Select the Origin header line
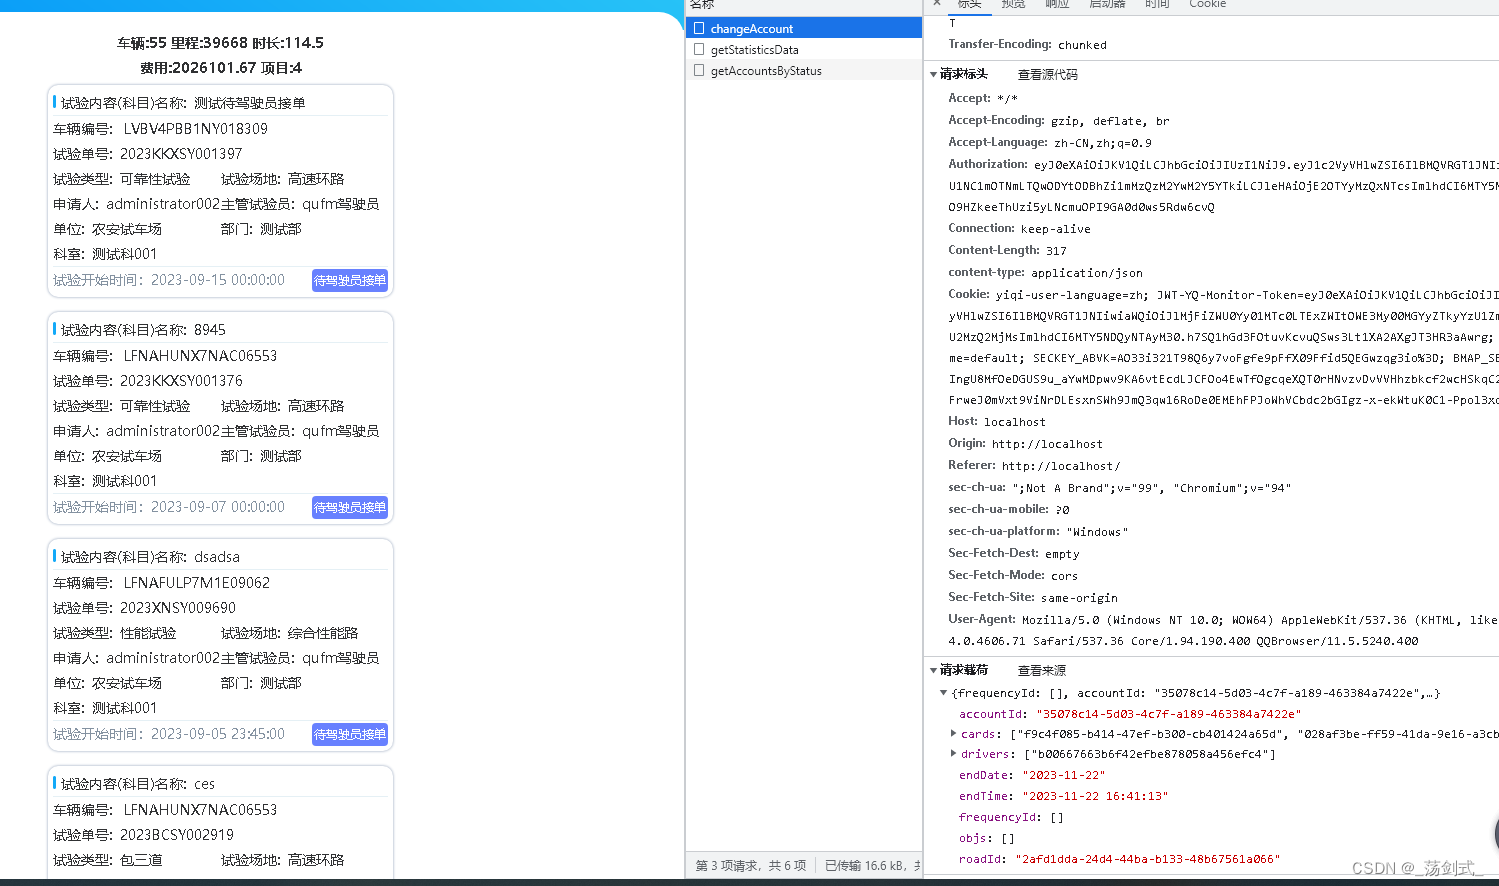Viewport: 1499px width, 886px height. pyautogui.click(x=1025, y=444)
